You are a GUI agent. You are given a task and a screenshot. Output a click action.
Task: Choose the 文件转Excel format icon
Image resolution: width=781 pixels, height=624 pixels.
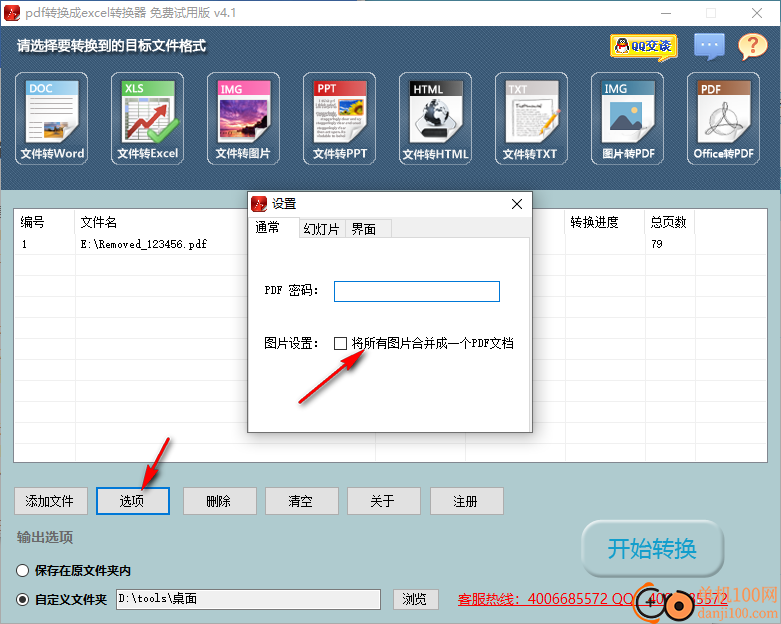(x=147, y=119)
